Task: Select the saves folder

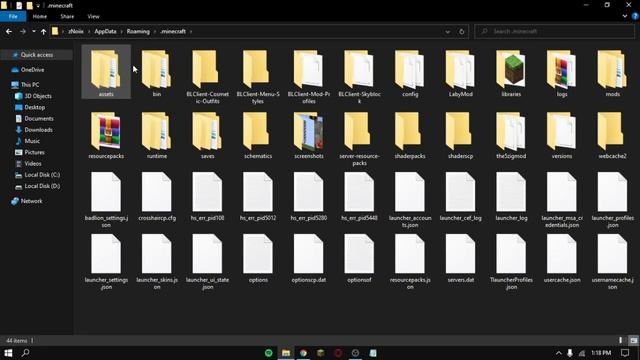Action: click(x=207, y=135)
